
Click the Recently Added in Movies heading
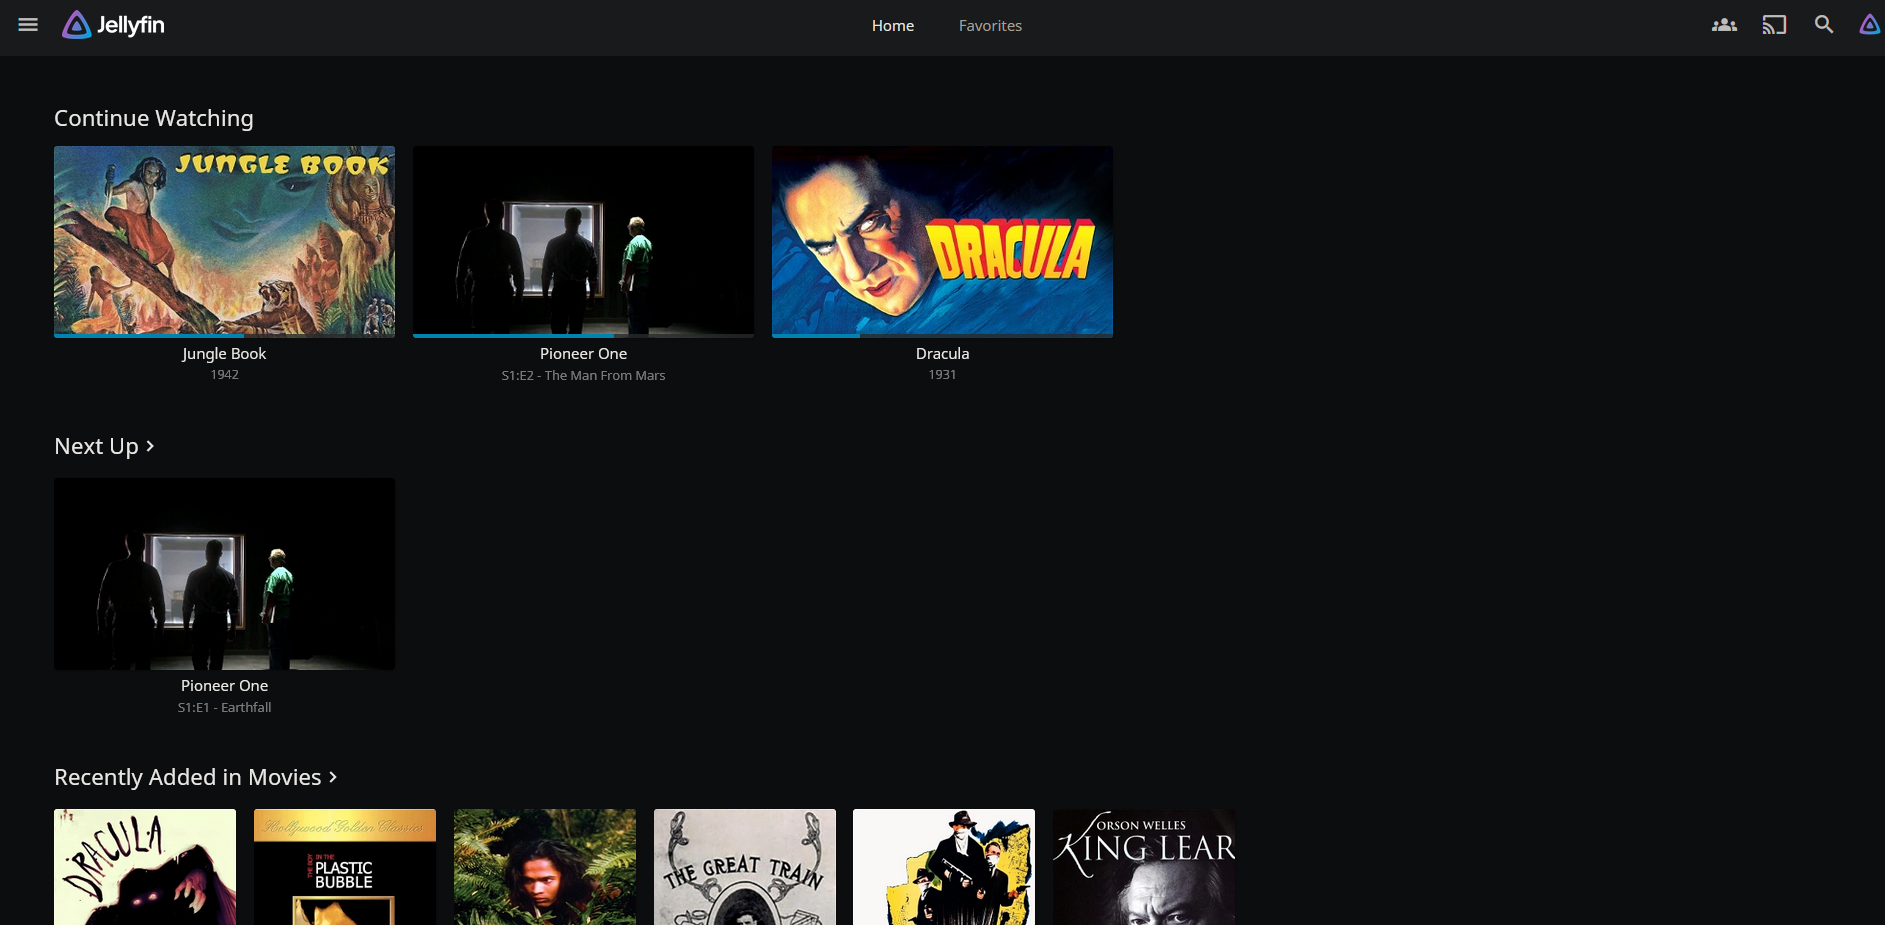188,777
